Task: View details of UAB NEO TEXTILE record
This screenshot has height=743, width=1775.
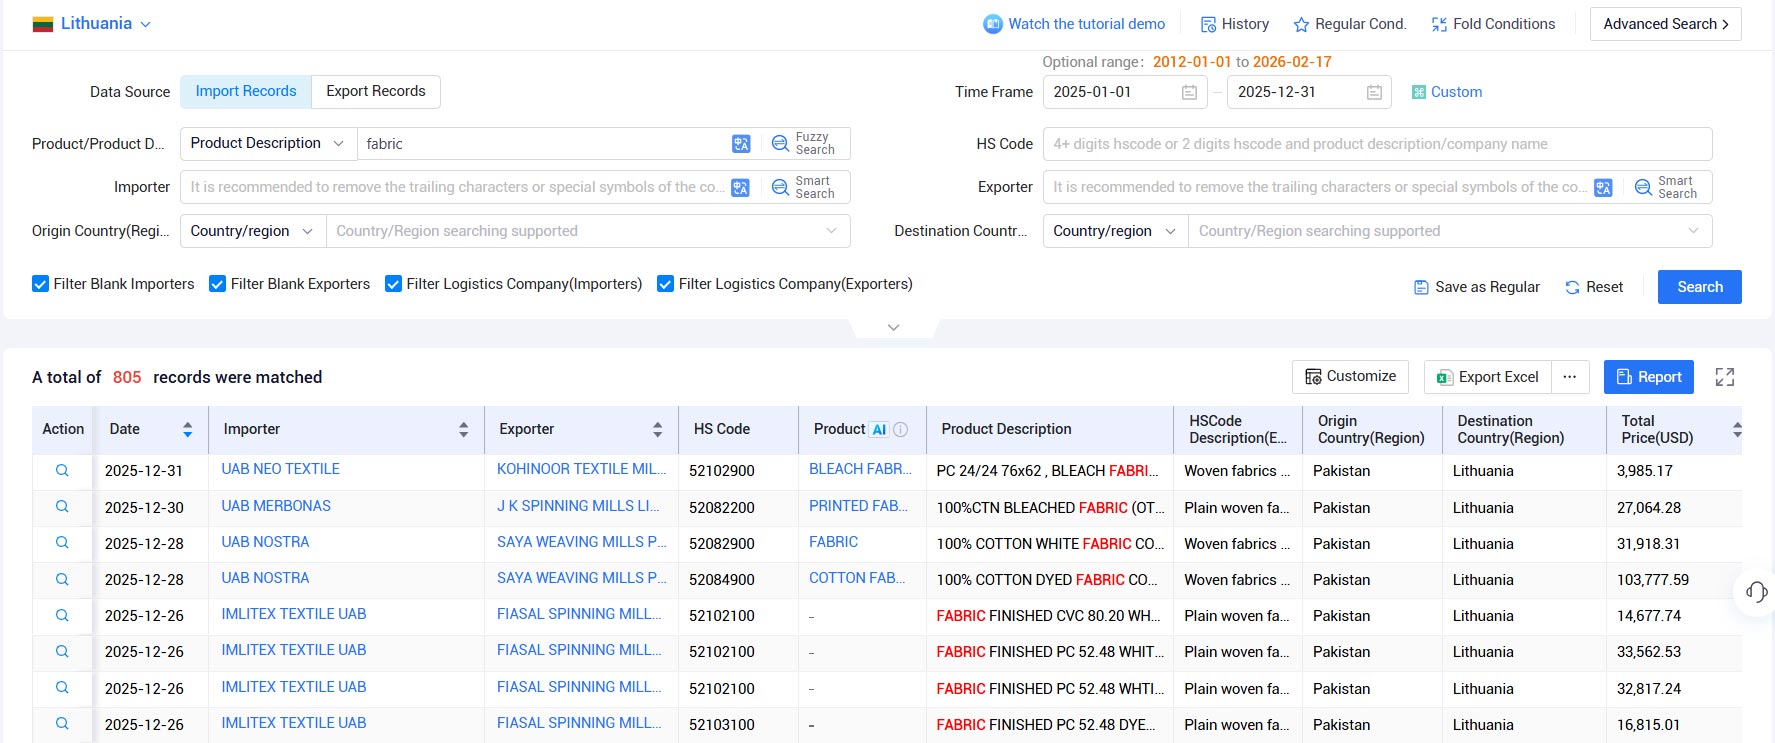Action: [62, 470]
